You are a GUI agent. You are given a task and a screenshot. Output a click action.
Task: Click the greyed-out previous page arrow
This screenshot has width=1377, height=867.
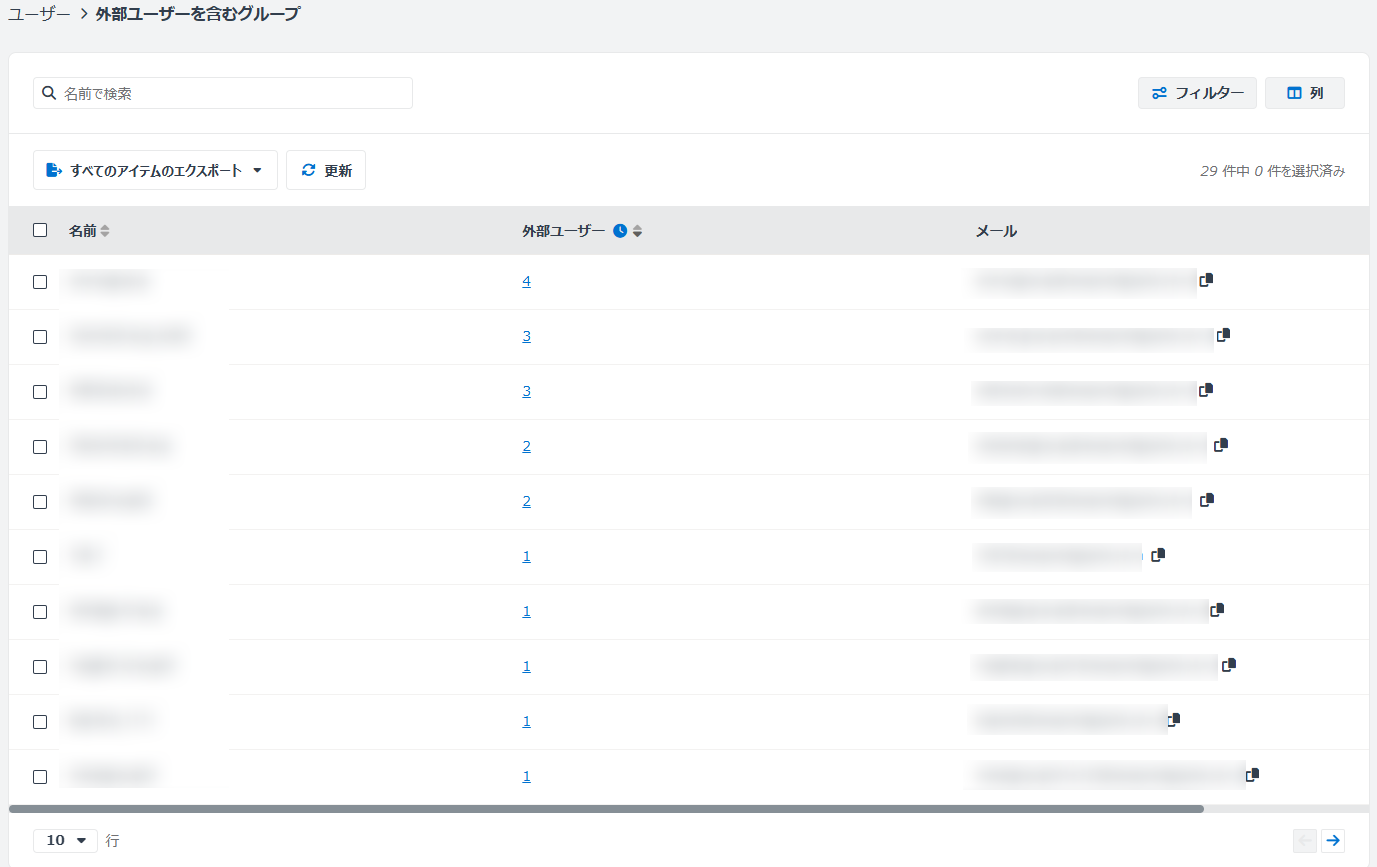[x=1305, y=840]
